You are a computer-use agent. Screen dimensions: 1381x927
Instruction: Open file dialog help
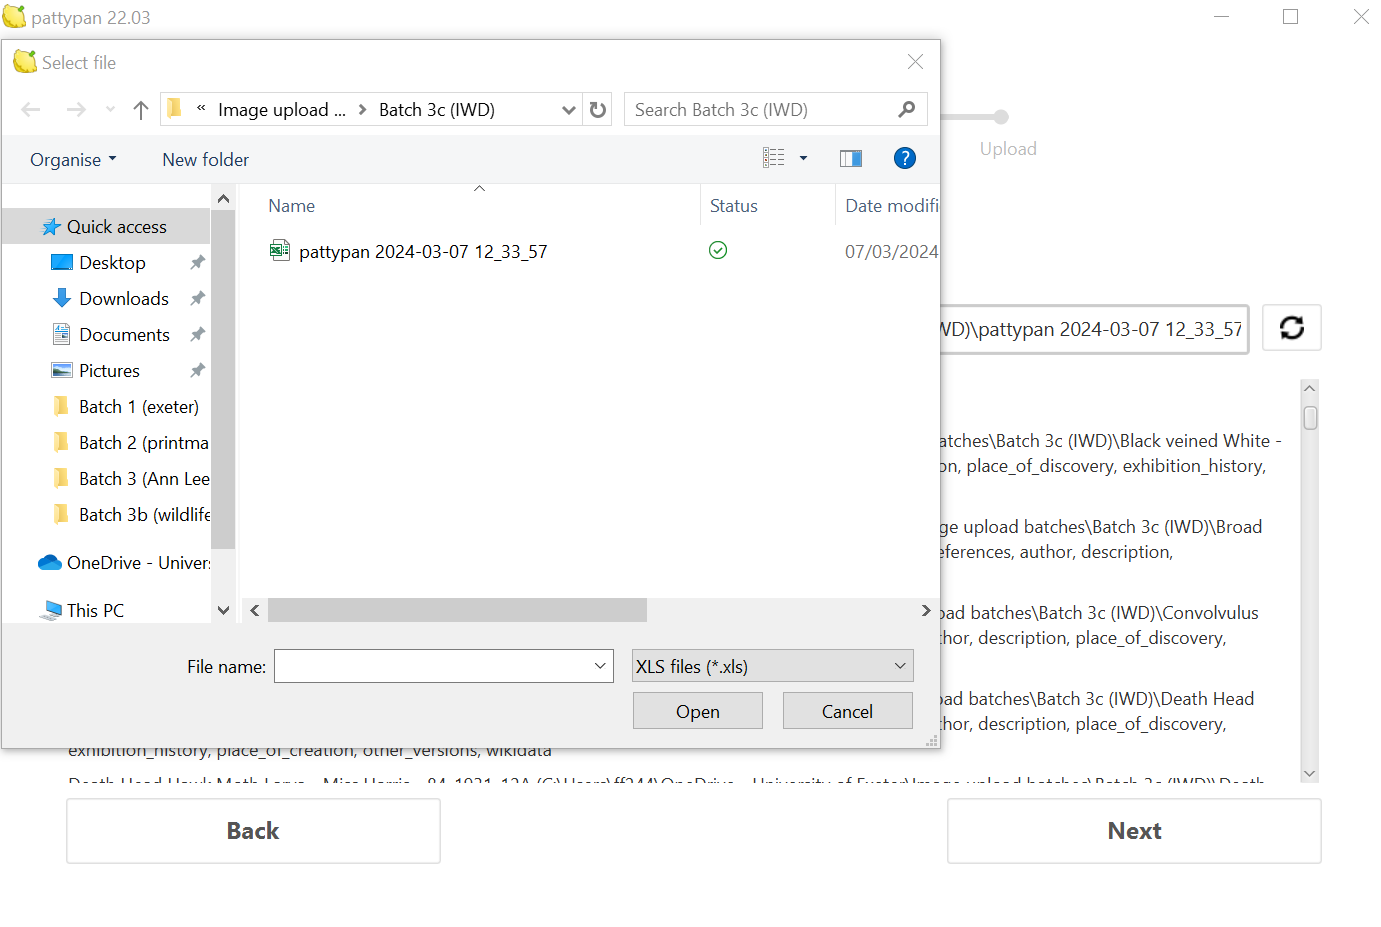pyautogui.click(x=905, y=158)
